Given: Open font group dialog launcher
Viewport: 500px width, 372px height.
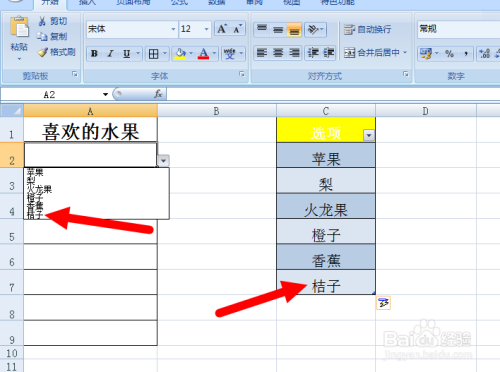Looking at the screenshot, I should [x=242, y=74].
